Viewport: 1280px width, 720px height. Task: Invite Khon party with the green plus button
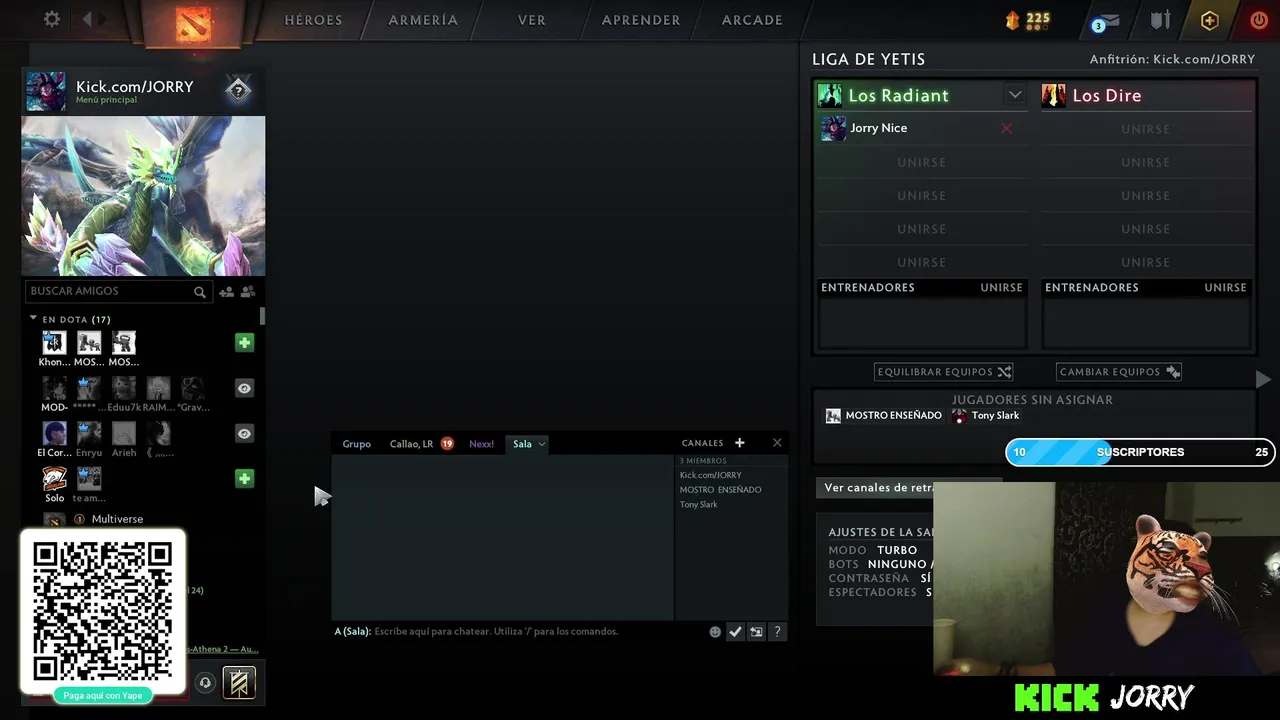click(244, 343)
